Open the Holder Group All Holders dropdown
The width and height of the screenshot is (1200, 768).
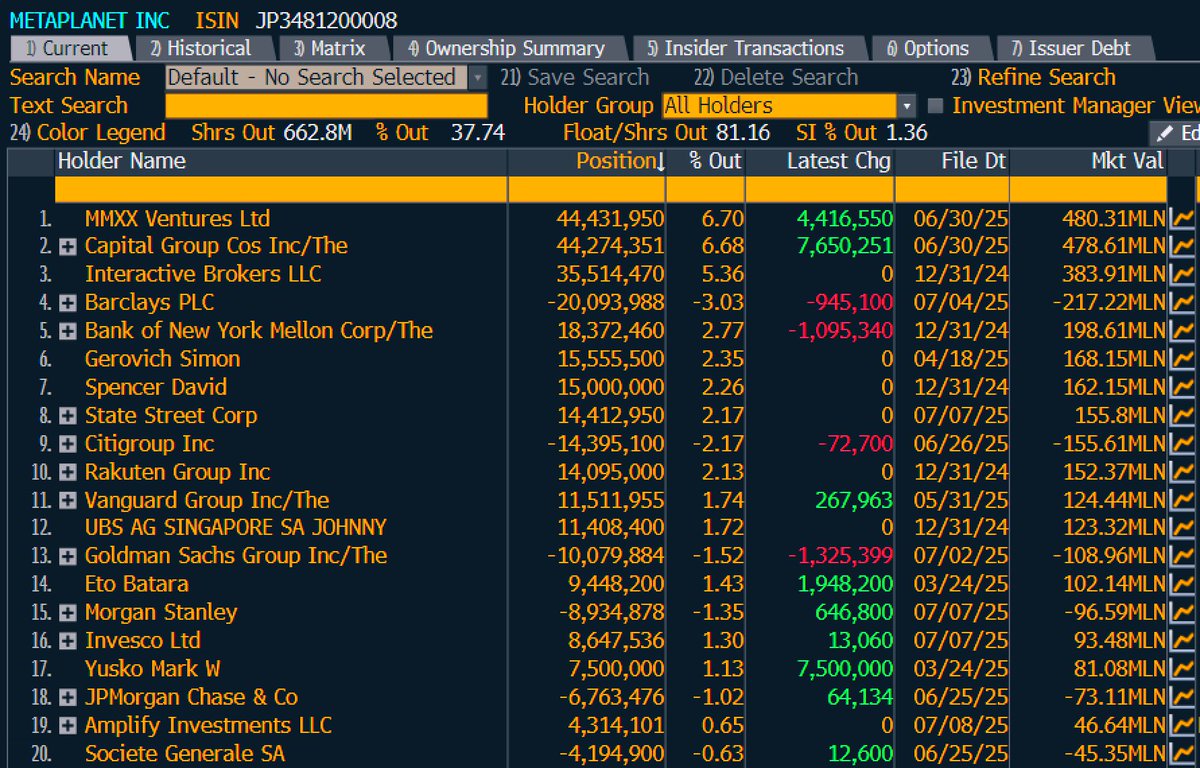click(907, 105)
